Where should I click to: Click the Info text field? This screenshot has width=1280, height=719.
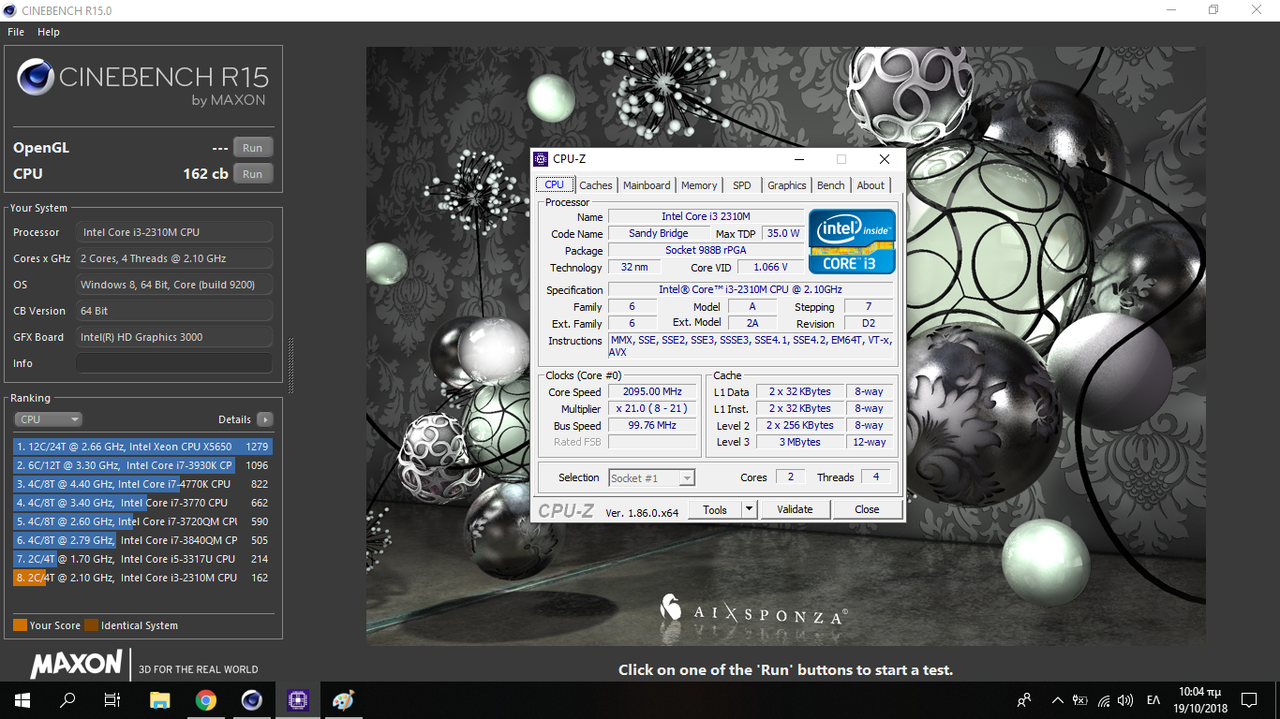[174, 363]
